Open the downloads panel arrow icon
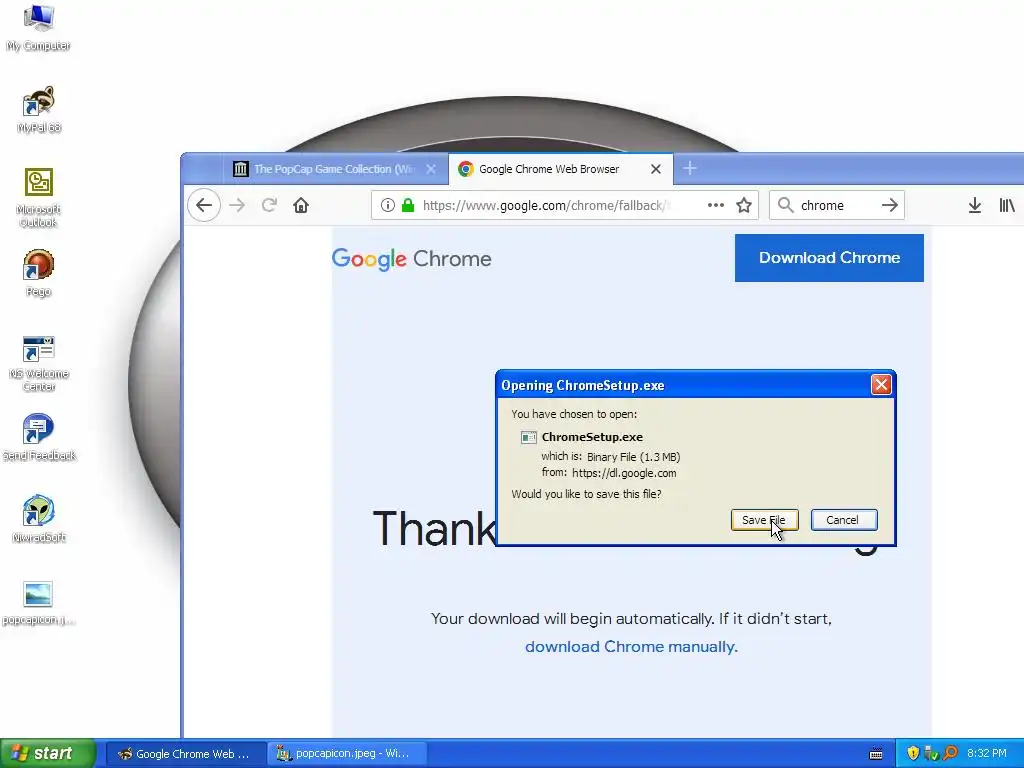Viewport: 1024px width, 768px height. pos(974,205)
